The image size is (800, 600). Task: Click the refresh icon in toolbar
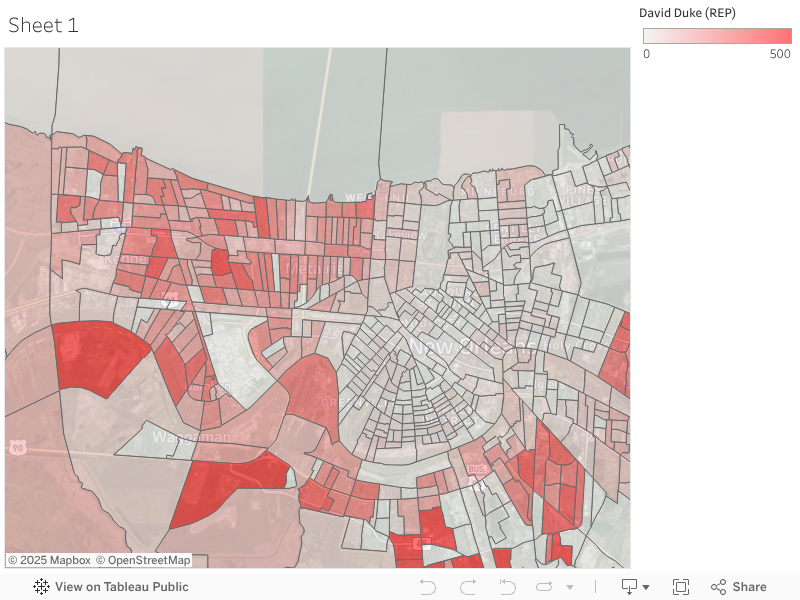544,587
